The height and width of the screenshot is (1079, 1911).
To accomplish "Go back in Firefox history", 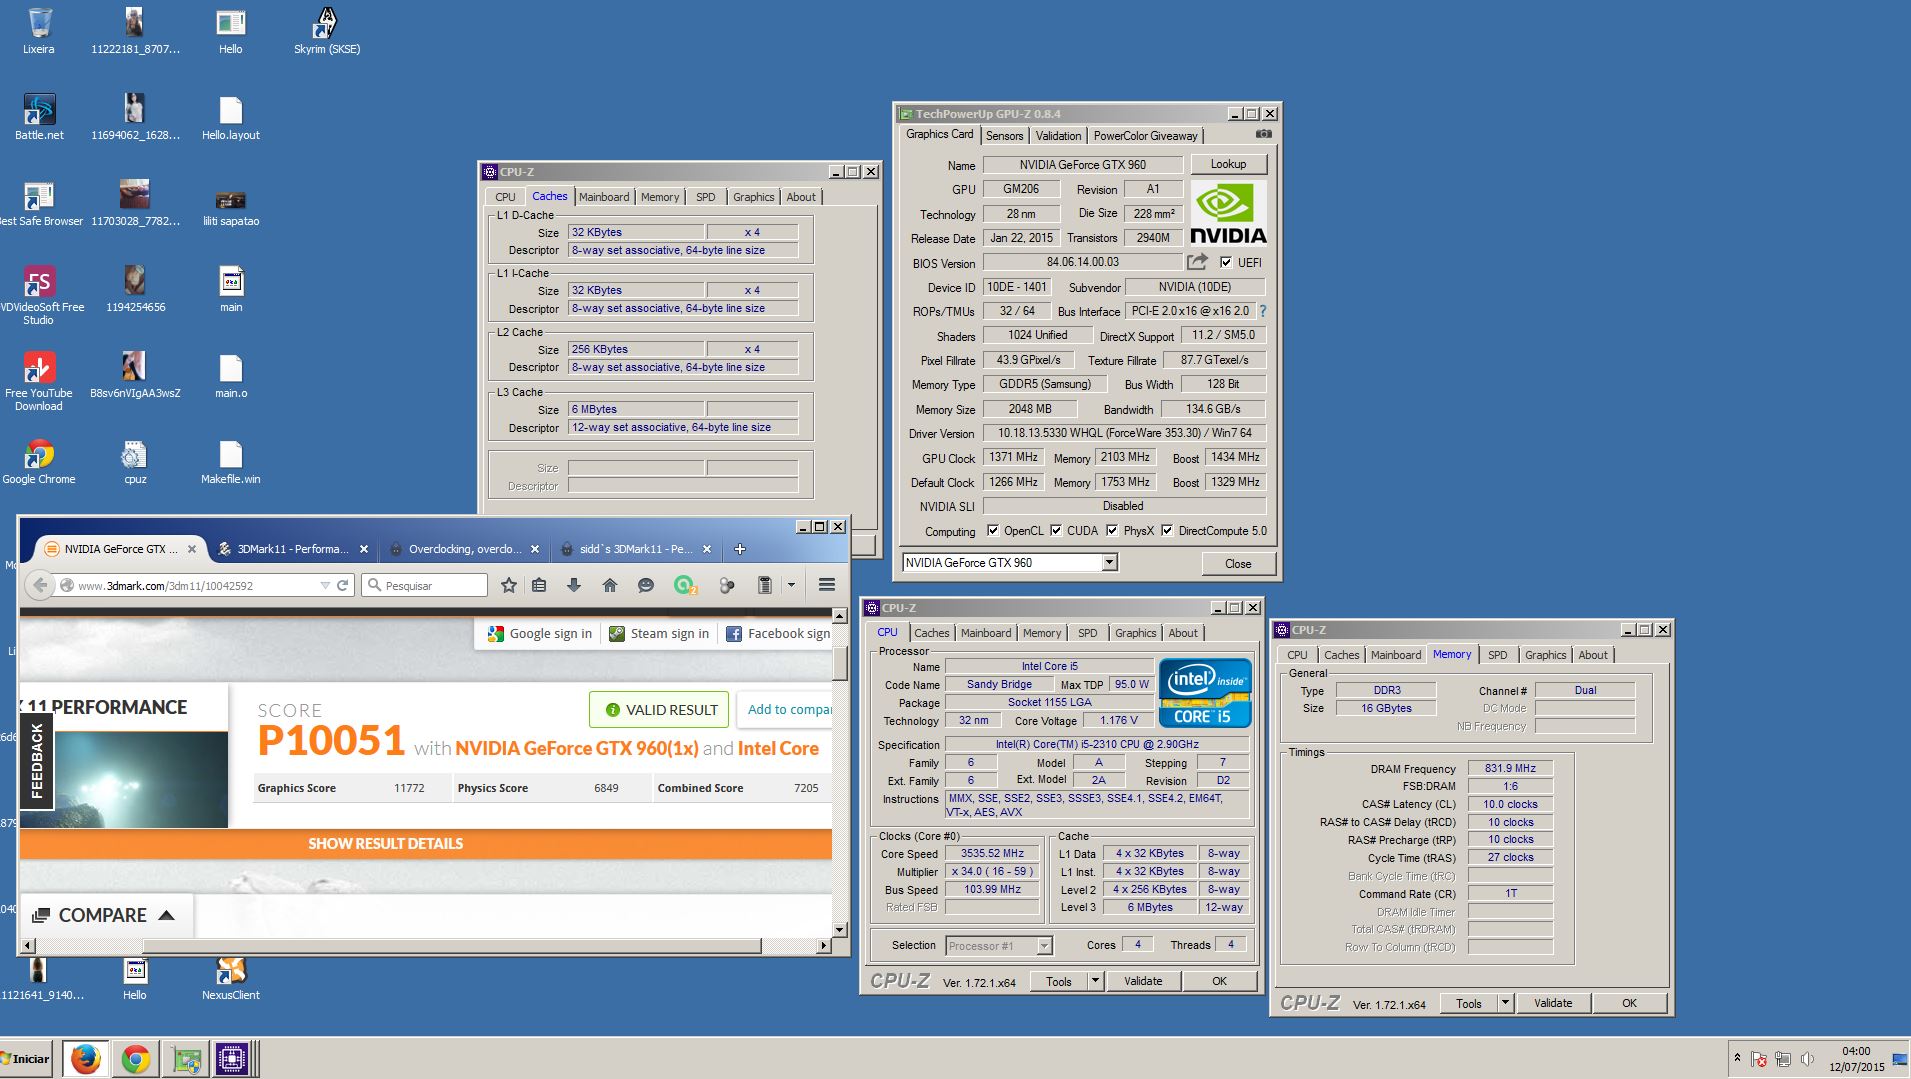I will pos(39,585).
